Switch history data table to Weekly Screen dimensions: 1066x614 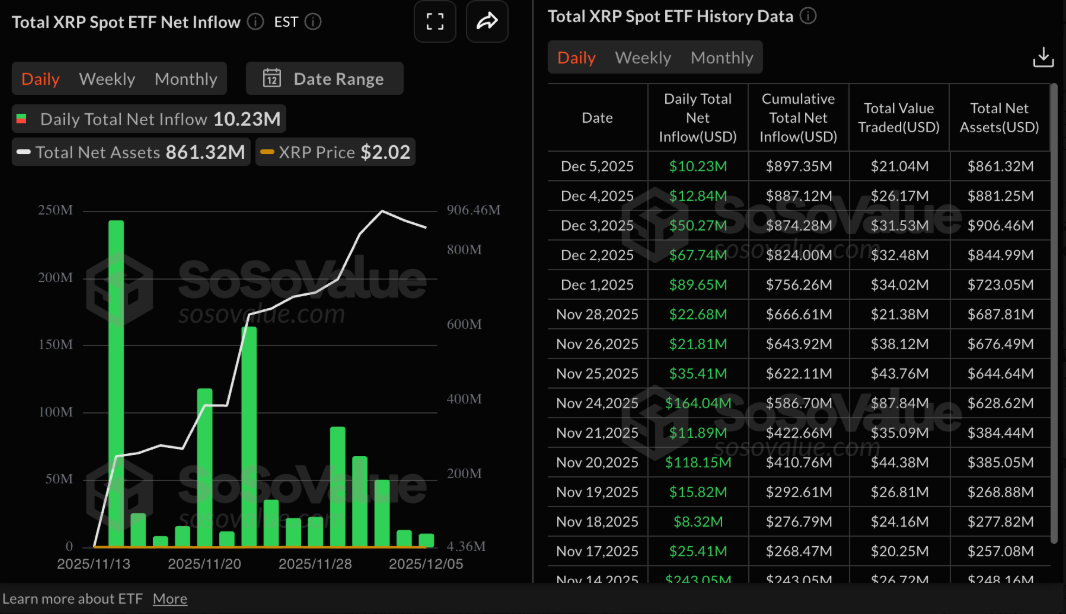coord(643,57)
